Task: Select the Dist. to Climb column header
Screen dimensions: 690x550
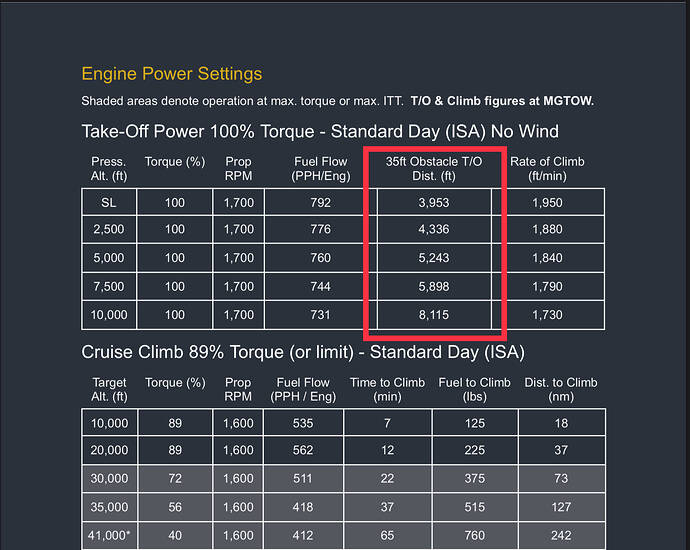Action: point(561,390)
